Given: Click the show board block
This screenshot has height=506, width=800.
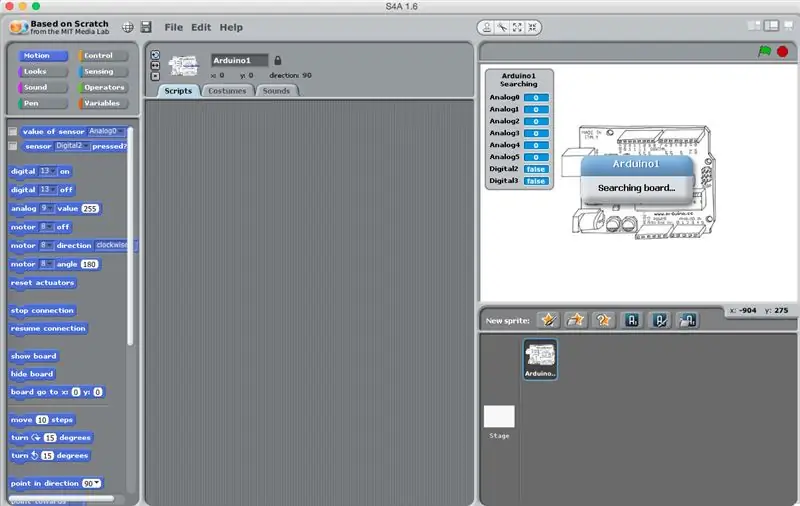Looking at the screenshot, I should tap(34, 356).
